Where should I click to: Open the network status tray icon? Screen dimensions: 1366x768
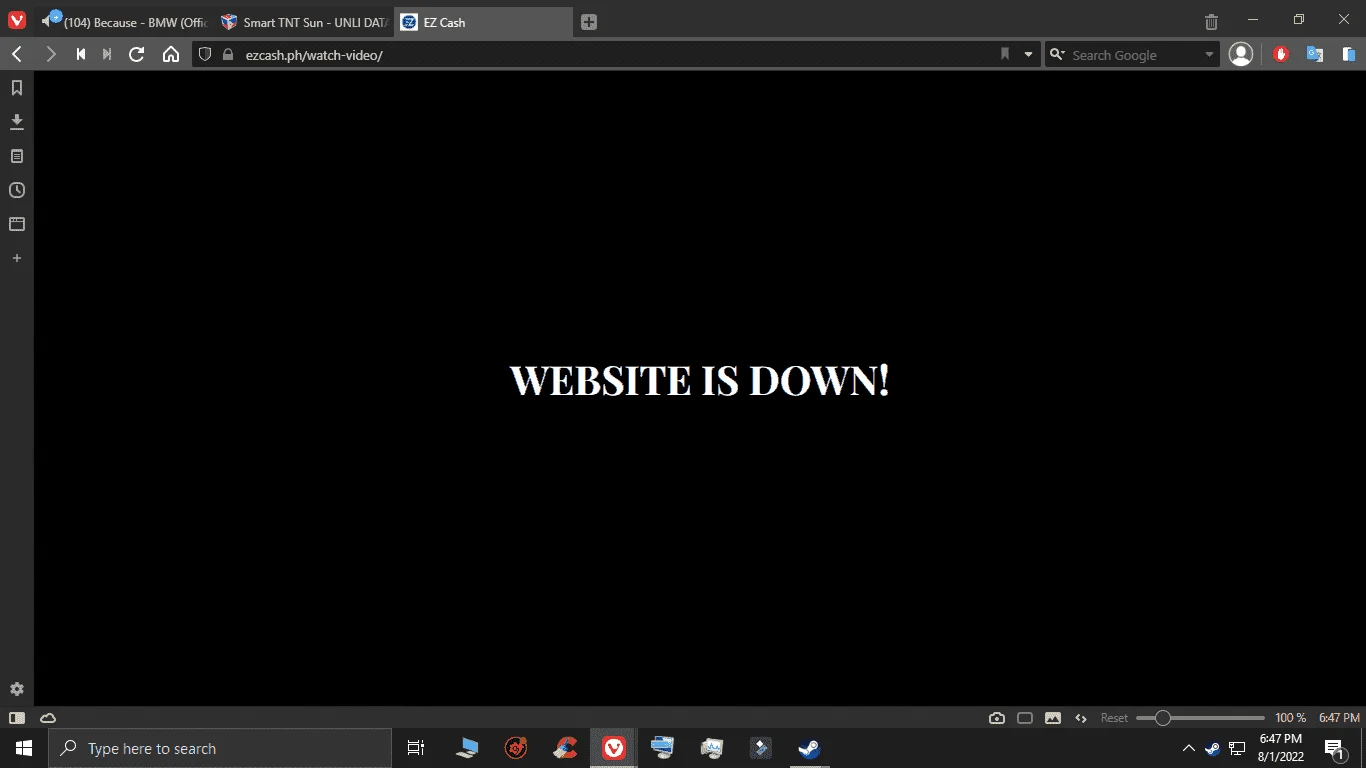[x=1237, y=748]
